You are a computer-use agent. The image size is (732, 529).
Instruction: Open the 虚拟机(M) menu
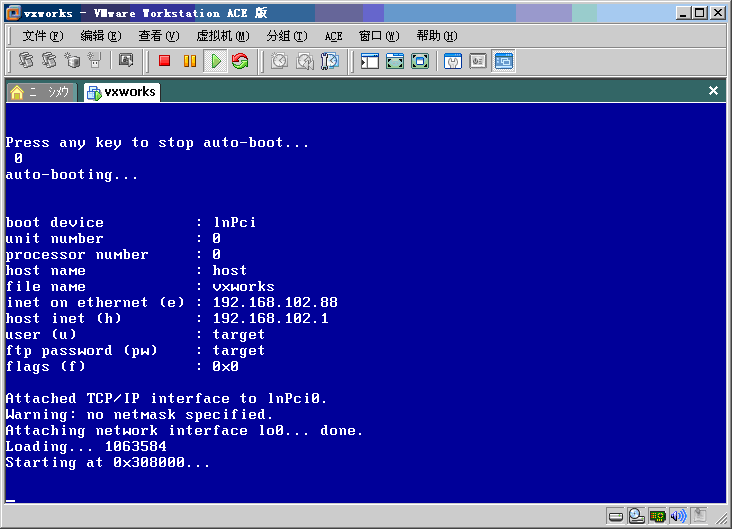click(223, 36)
